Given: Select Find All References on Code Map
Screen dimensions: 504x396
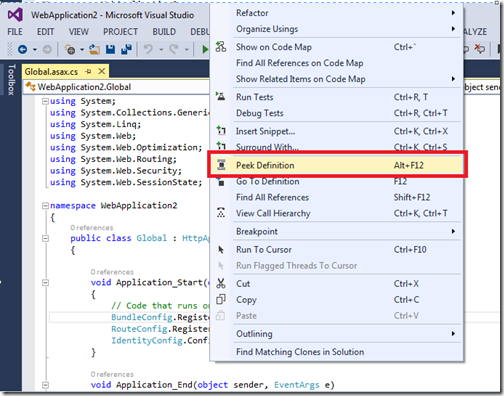Looking at the screenshot, I should 337,63.
